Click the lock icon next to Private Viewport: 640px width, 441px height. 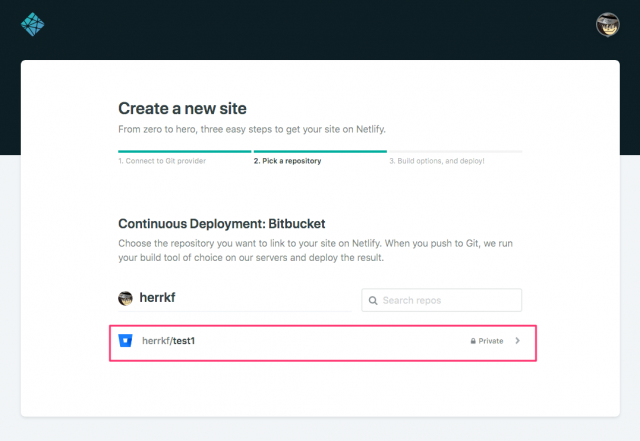pyautogui.click(x=473, y=341)
